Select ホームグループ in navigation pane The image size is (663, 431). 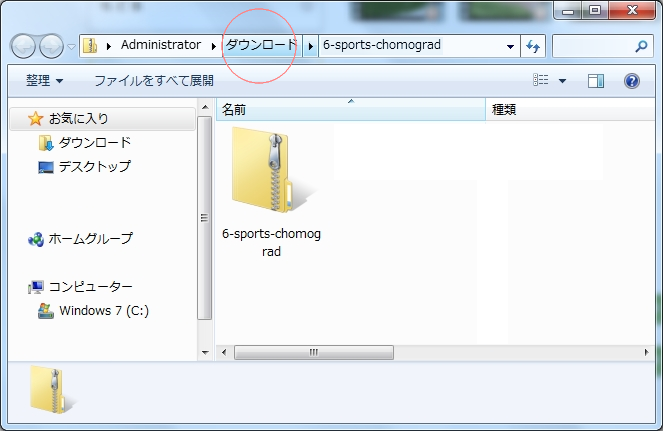(90, 239)
